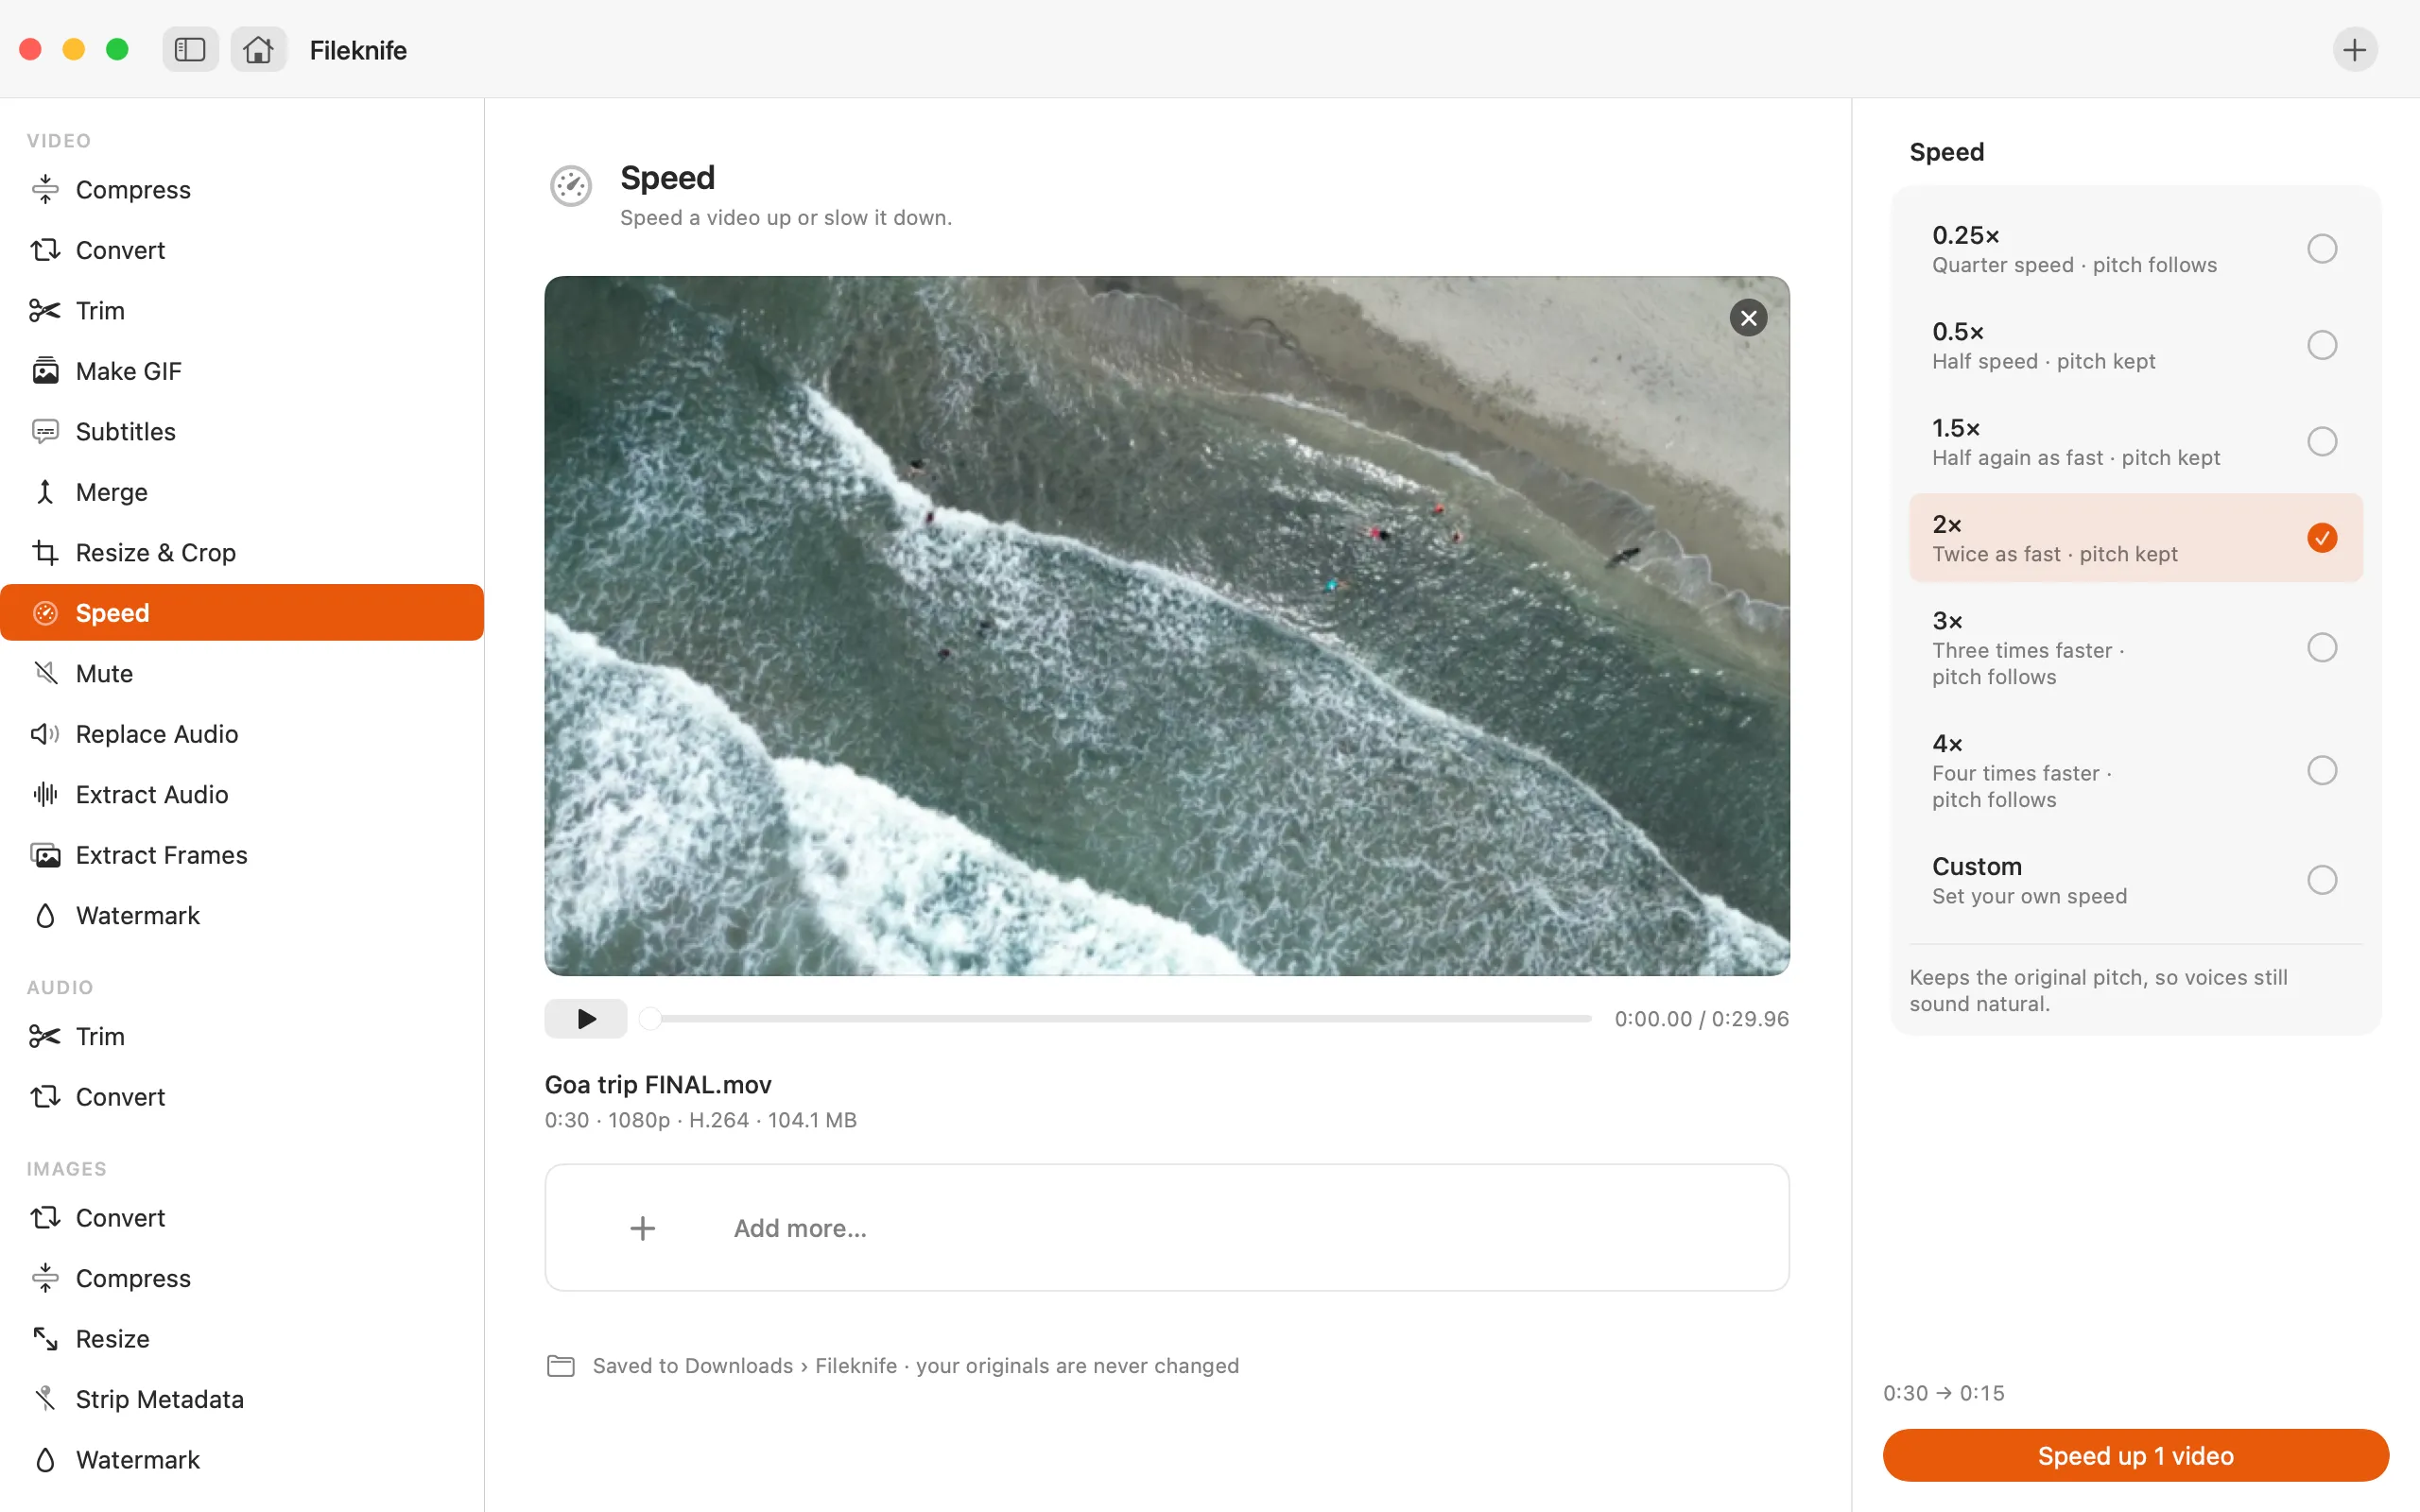Viewport: 2420px width, 1512px height.
Task: Select 0.5× half speed option
Action: [x=2135, y=345]
